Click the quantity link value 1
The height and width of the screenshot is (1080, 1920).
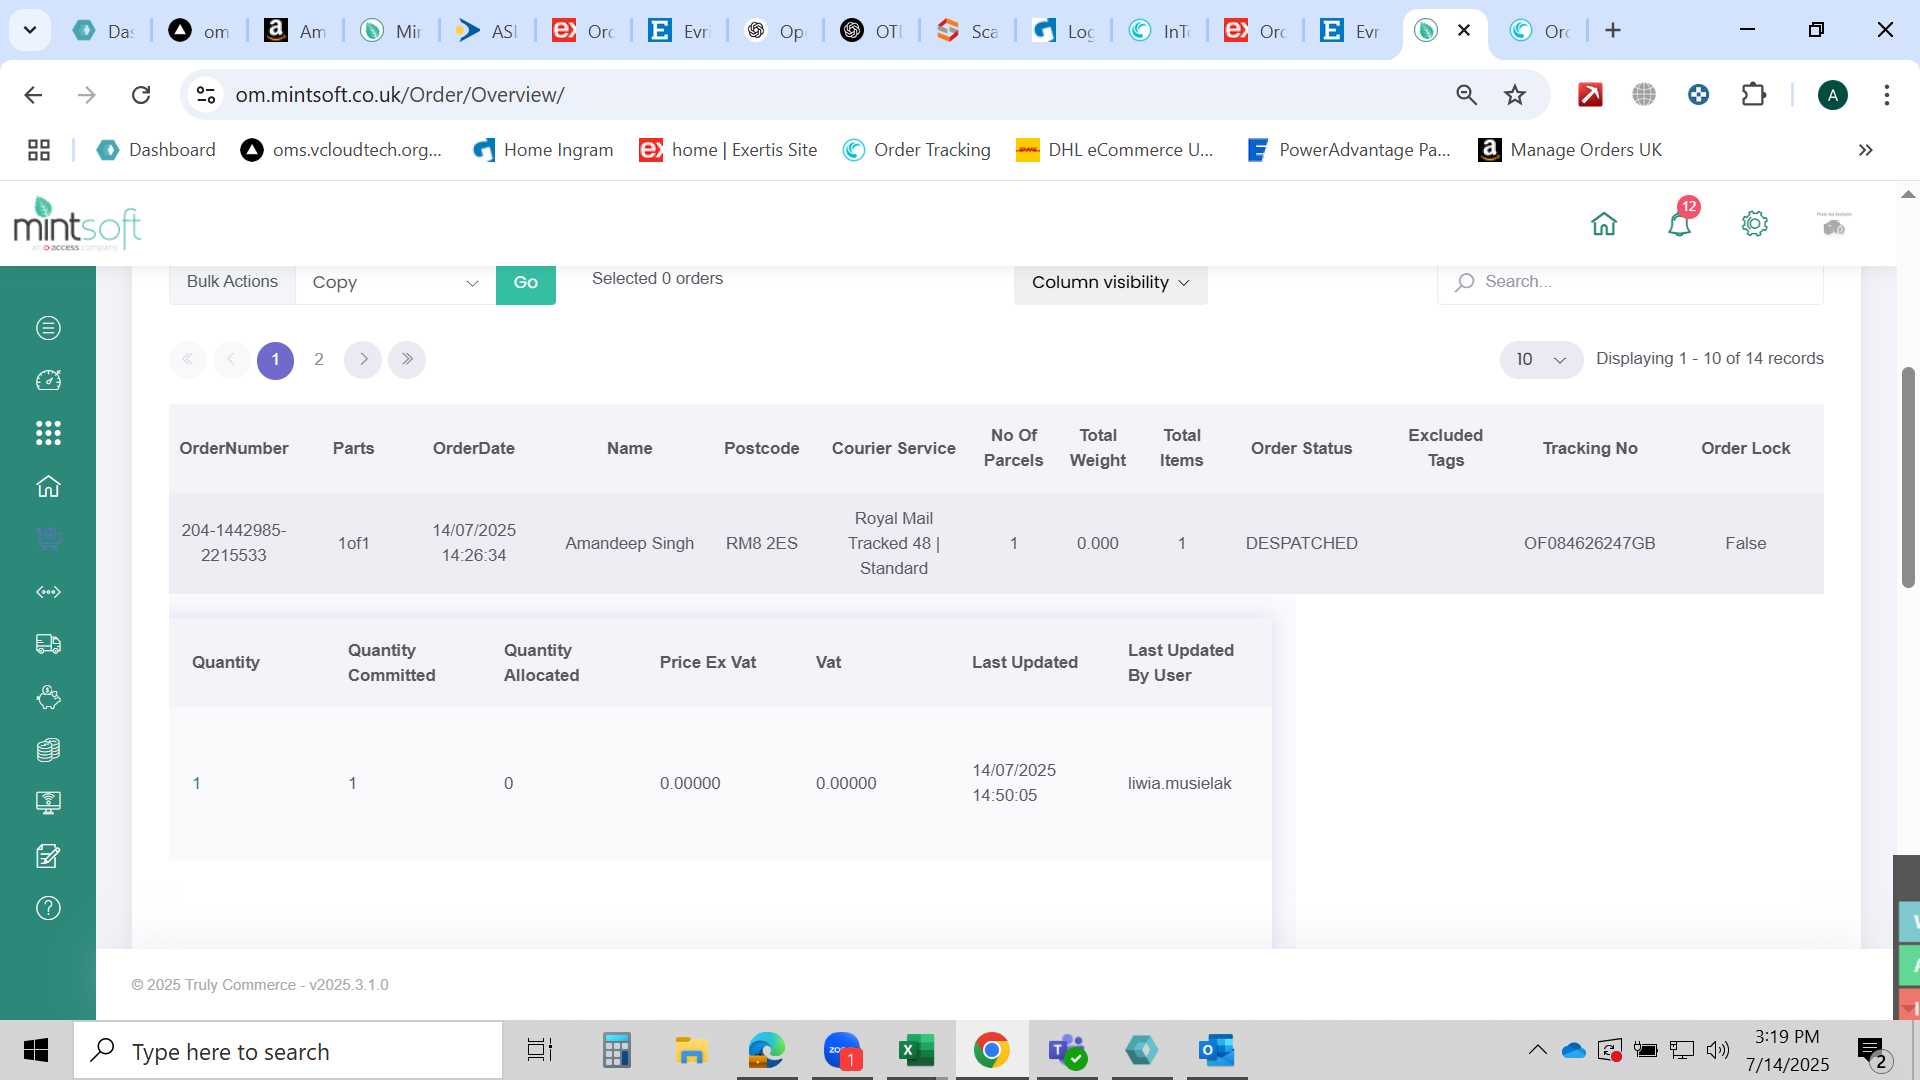point(197,783)
